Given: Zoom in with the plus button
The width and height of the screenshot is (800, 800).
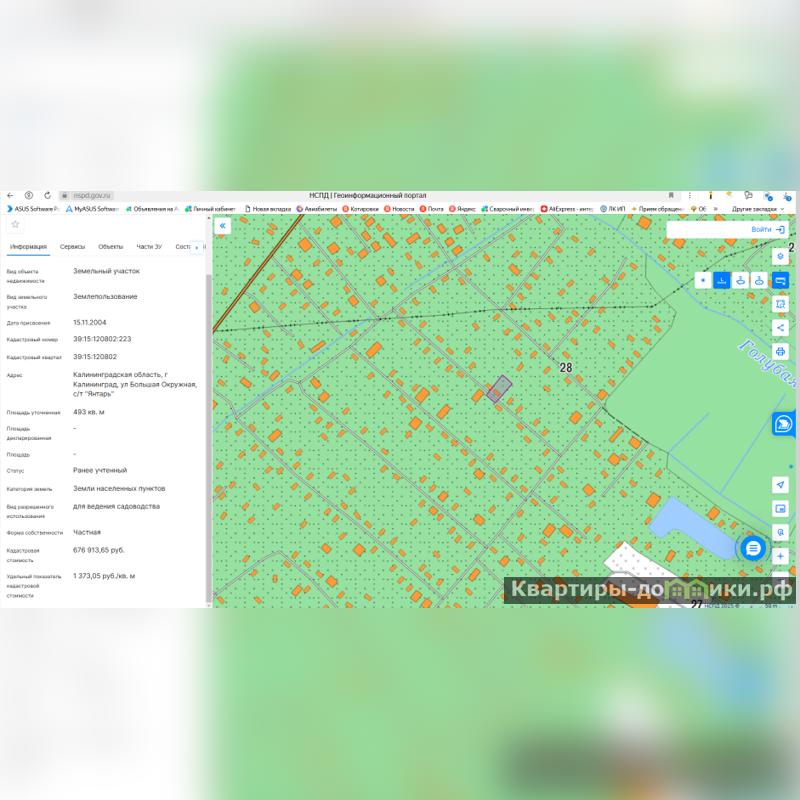Looking at the screenshot, I should click(781, 556).
